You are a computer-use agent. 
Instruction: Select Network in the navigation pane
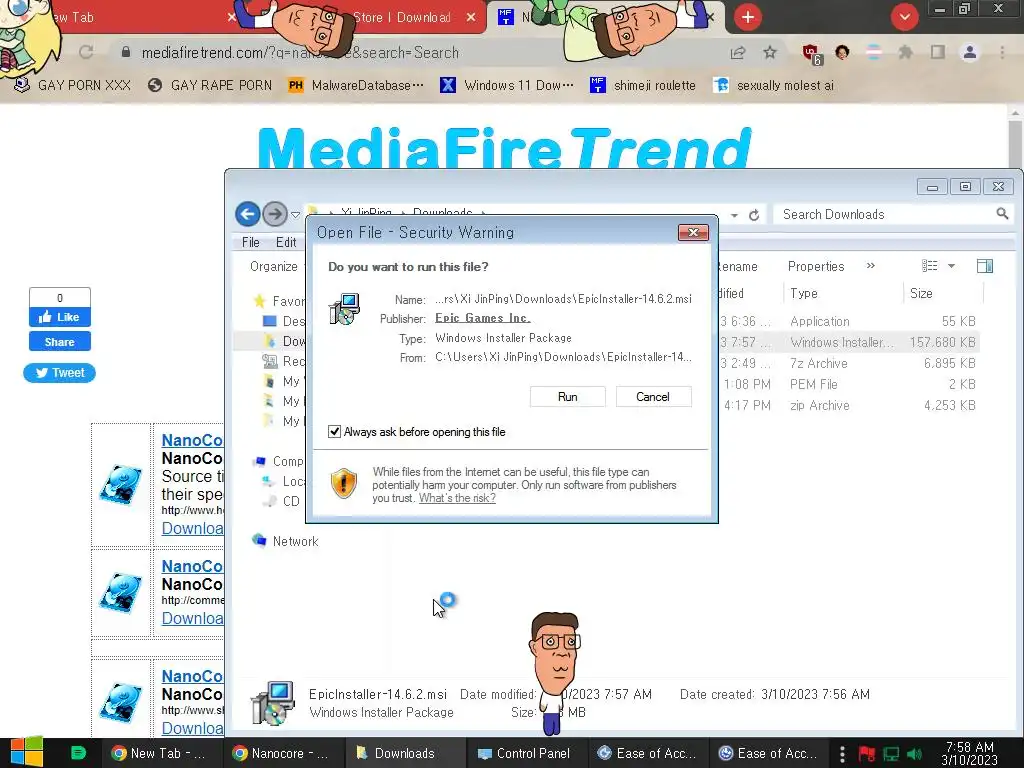[x=286, y=541]
